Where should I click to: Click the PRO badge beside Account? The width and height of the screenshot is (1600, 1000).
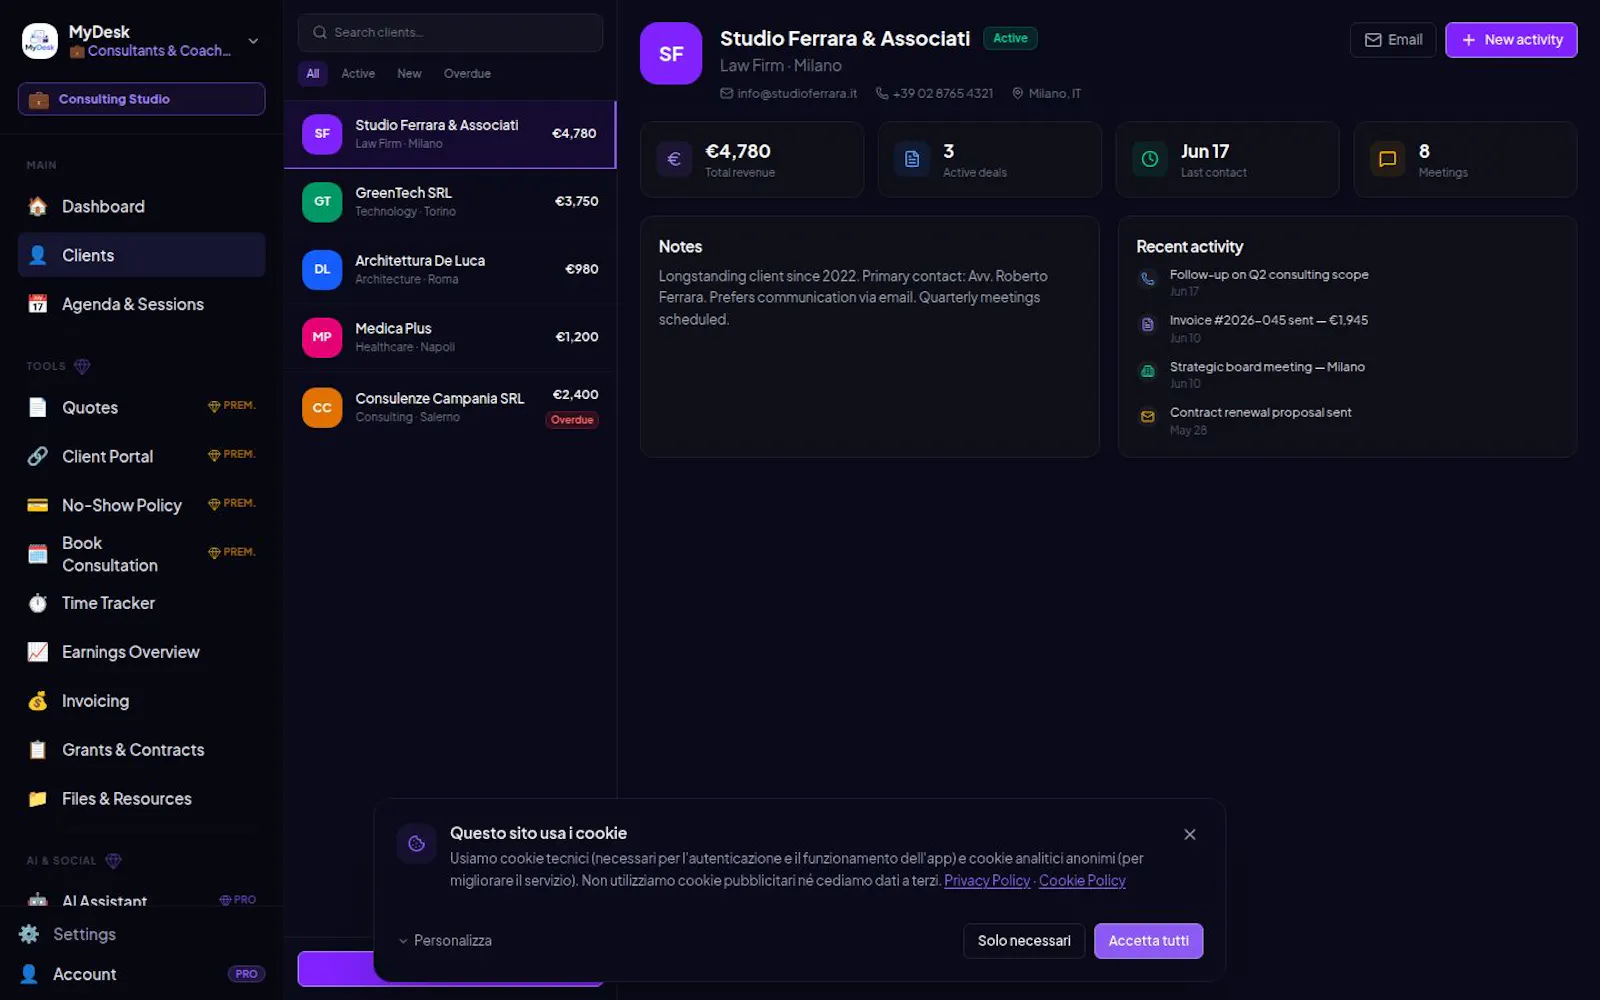[x=246, y=974]
